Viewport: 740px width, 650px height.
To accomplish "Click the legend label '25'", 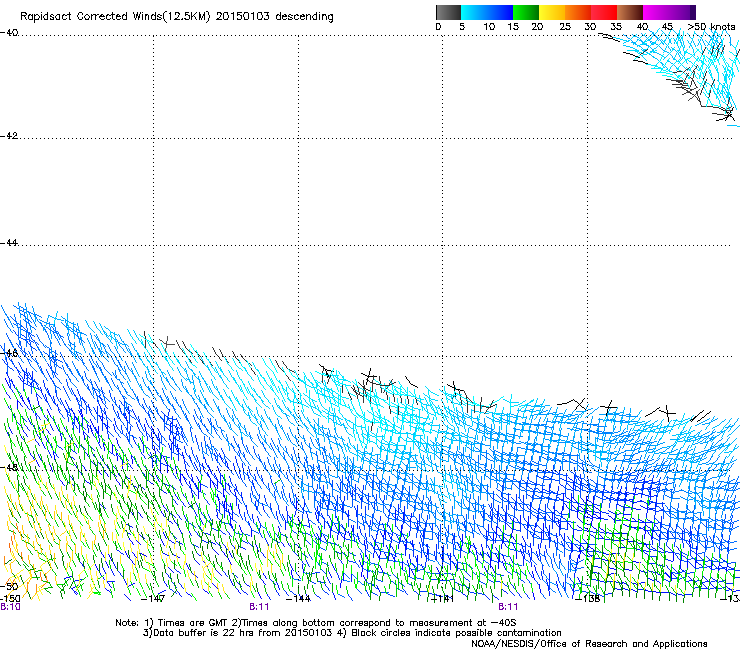I will 565,27.
